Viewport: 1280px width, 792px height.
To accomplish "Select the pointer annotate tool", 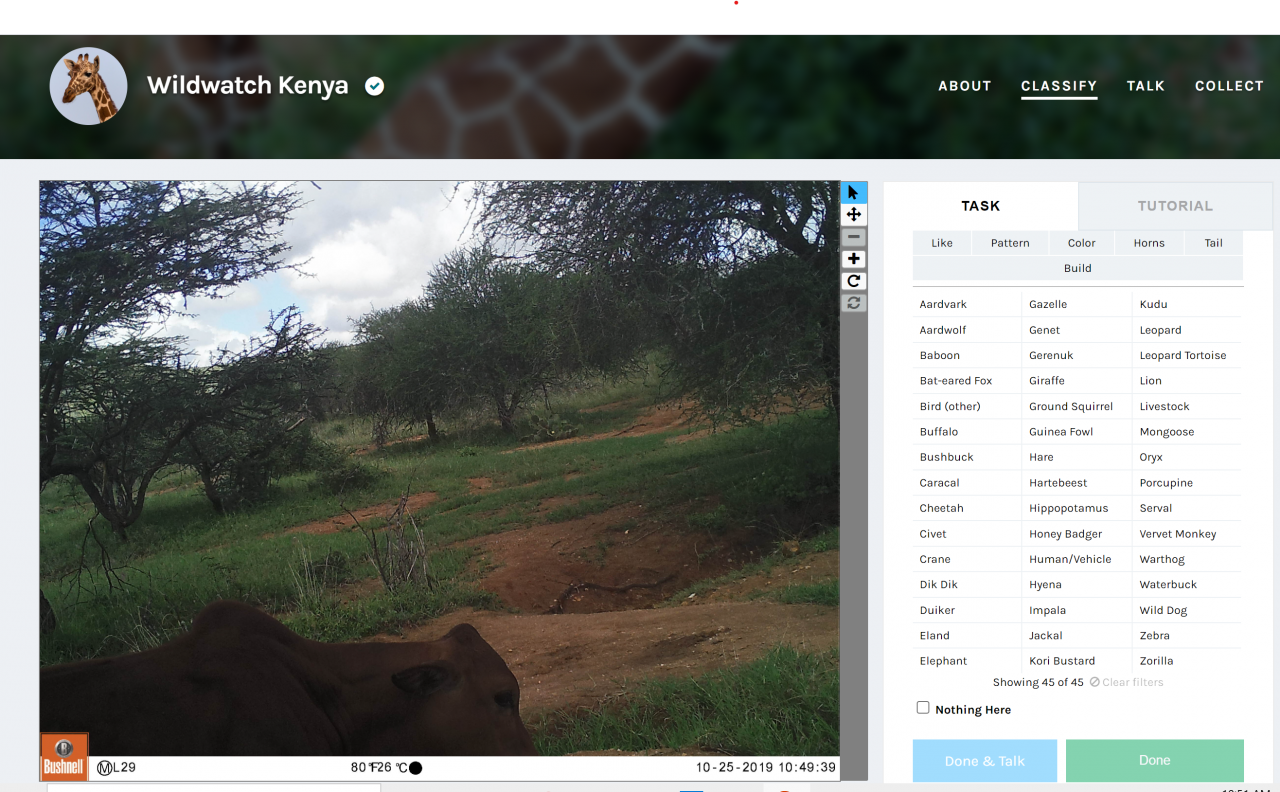I will tap(854, 192).
